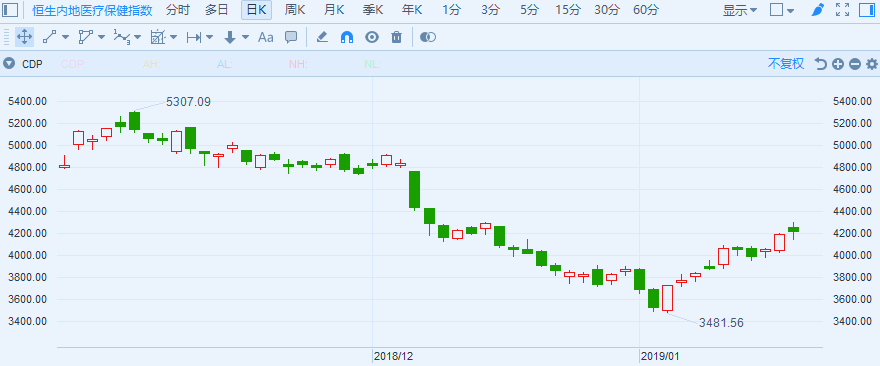Open the CDP indicator dropdown arrow
880x366 pixels.
8,63
